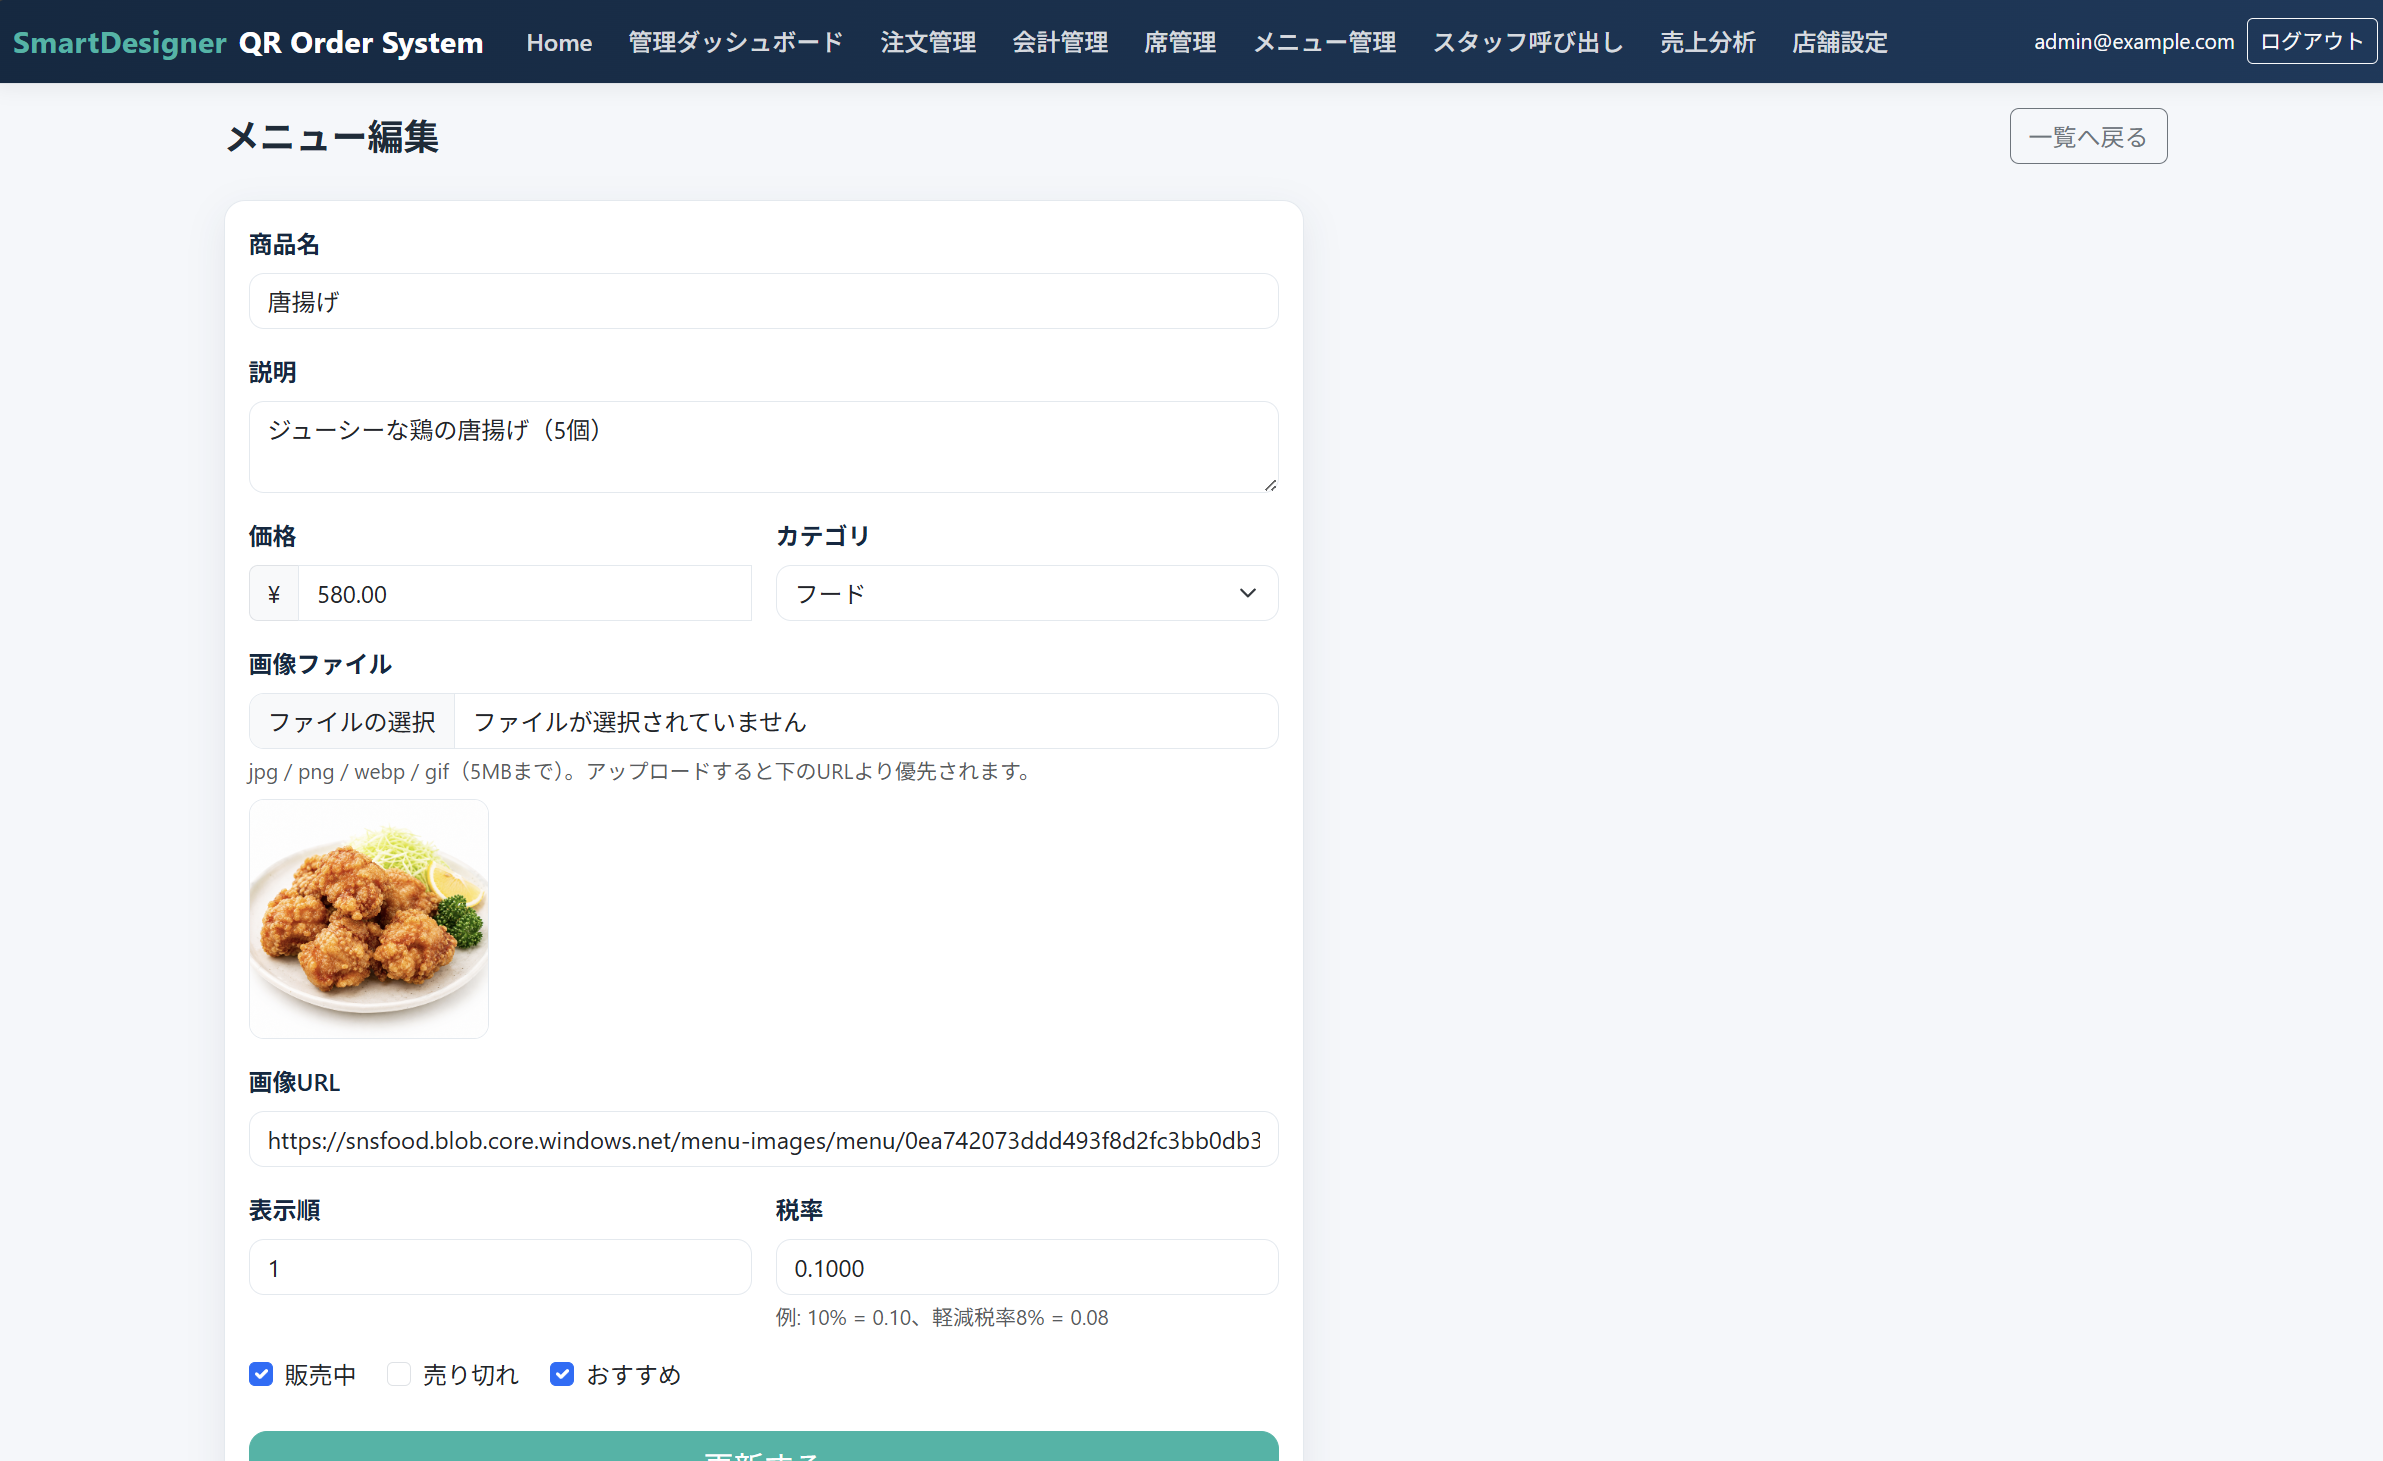Open 席管理 from navbar
Screen dimensions: 2383x1461
(1180, 42)
